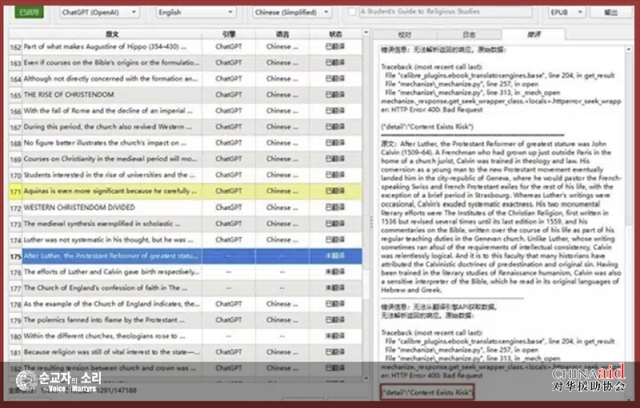This screenshot has height=408, width=640.
Task: Select row 166 'With the fall of Rome'
Action: point(185,111)
